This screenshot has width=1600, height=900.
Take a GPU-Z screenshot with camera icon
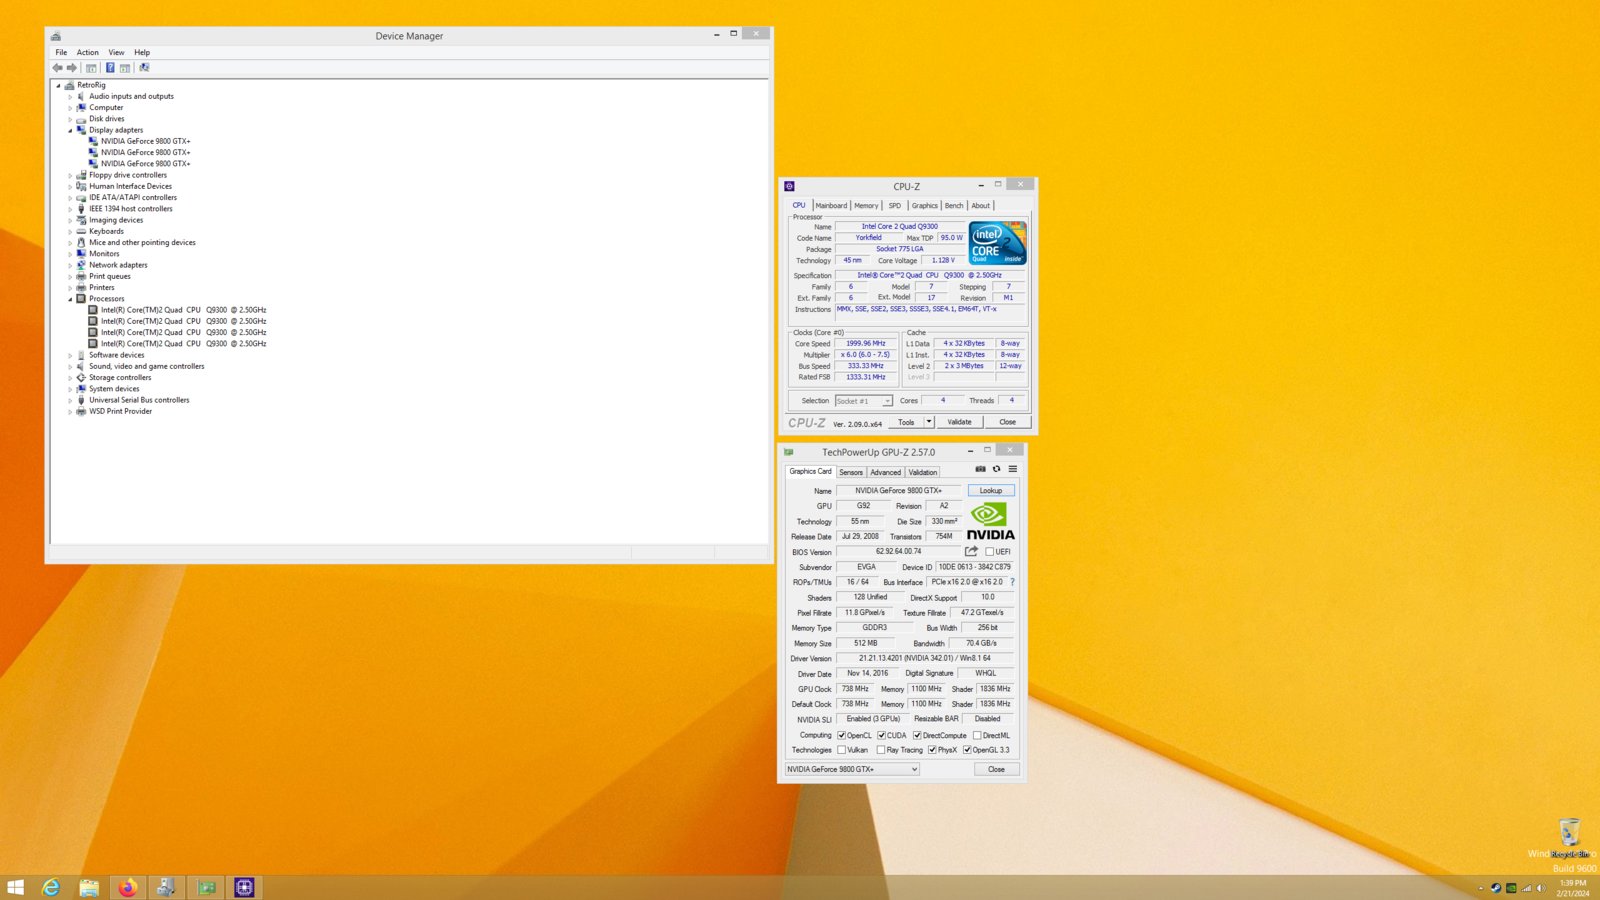980,469
